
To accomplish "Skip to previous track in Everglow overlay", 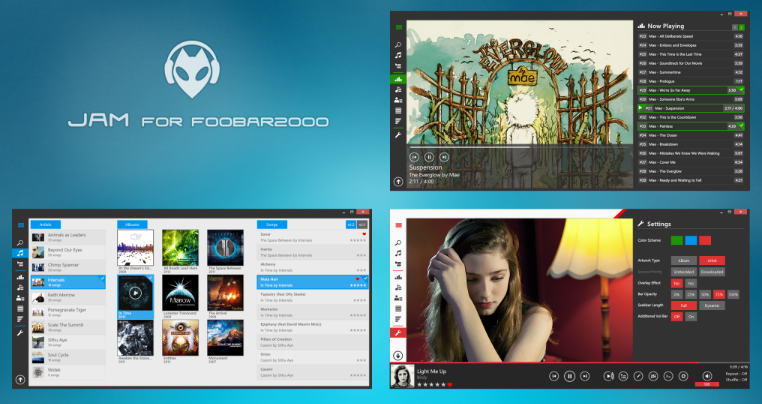I will (414, 157).
